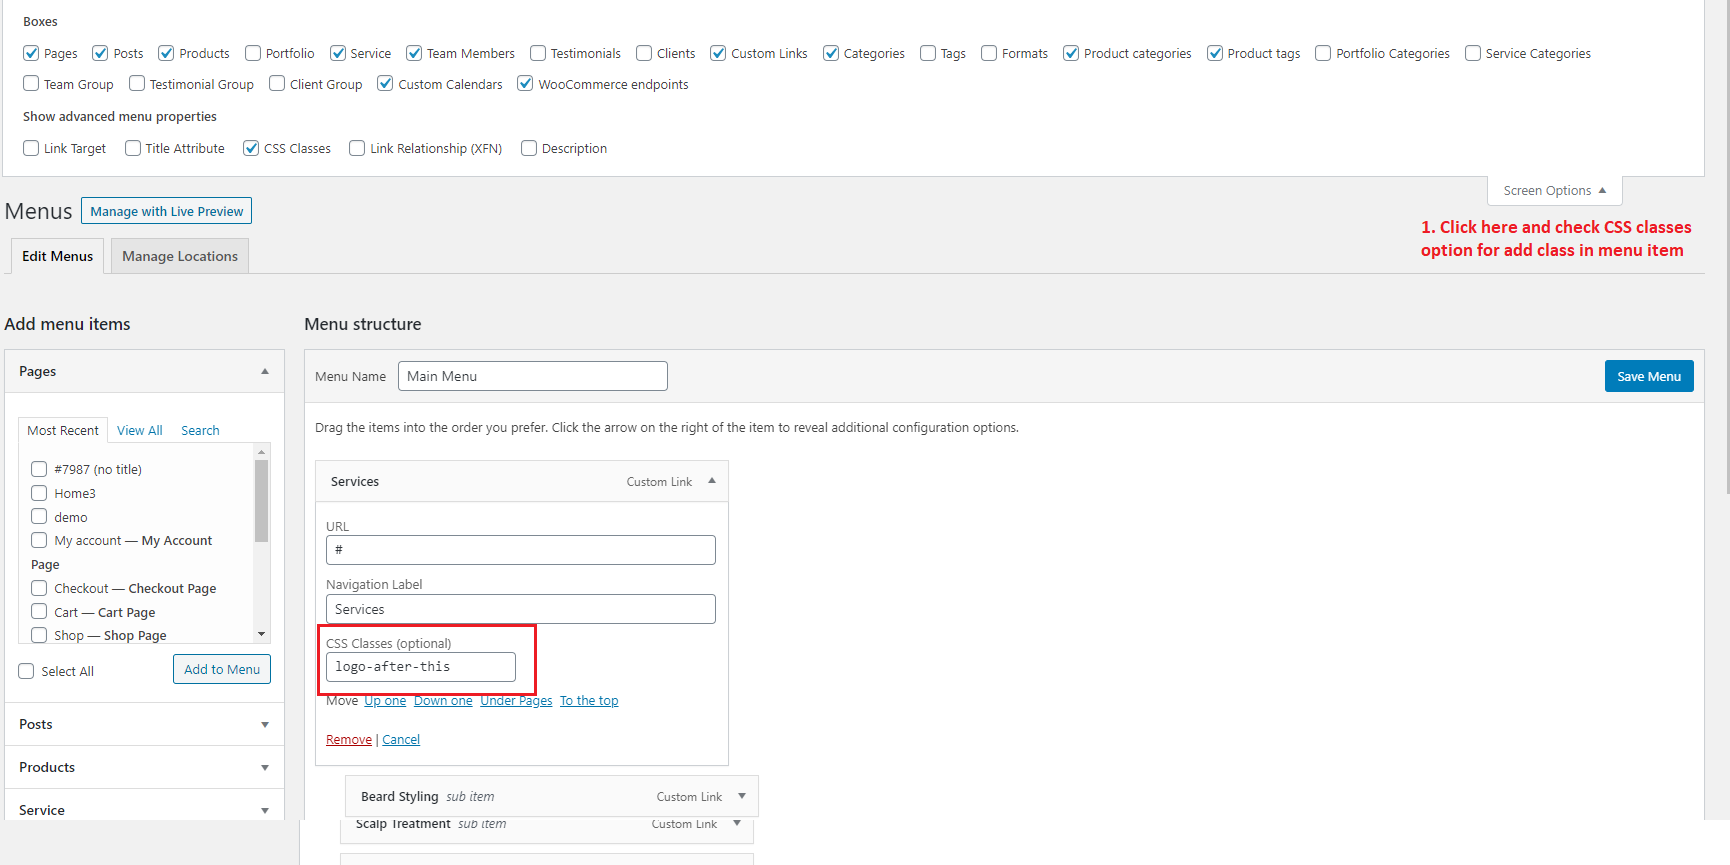The height and width of the screenshot is (865, 1730).
Task: Enable the Clients checkbox
Action: (x=644, y=53)
